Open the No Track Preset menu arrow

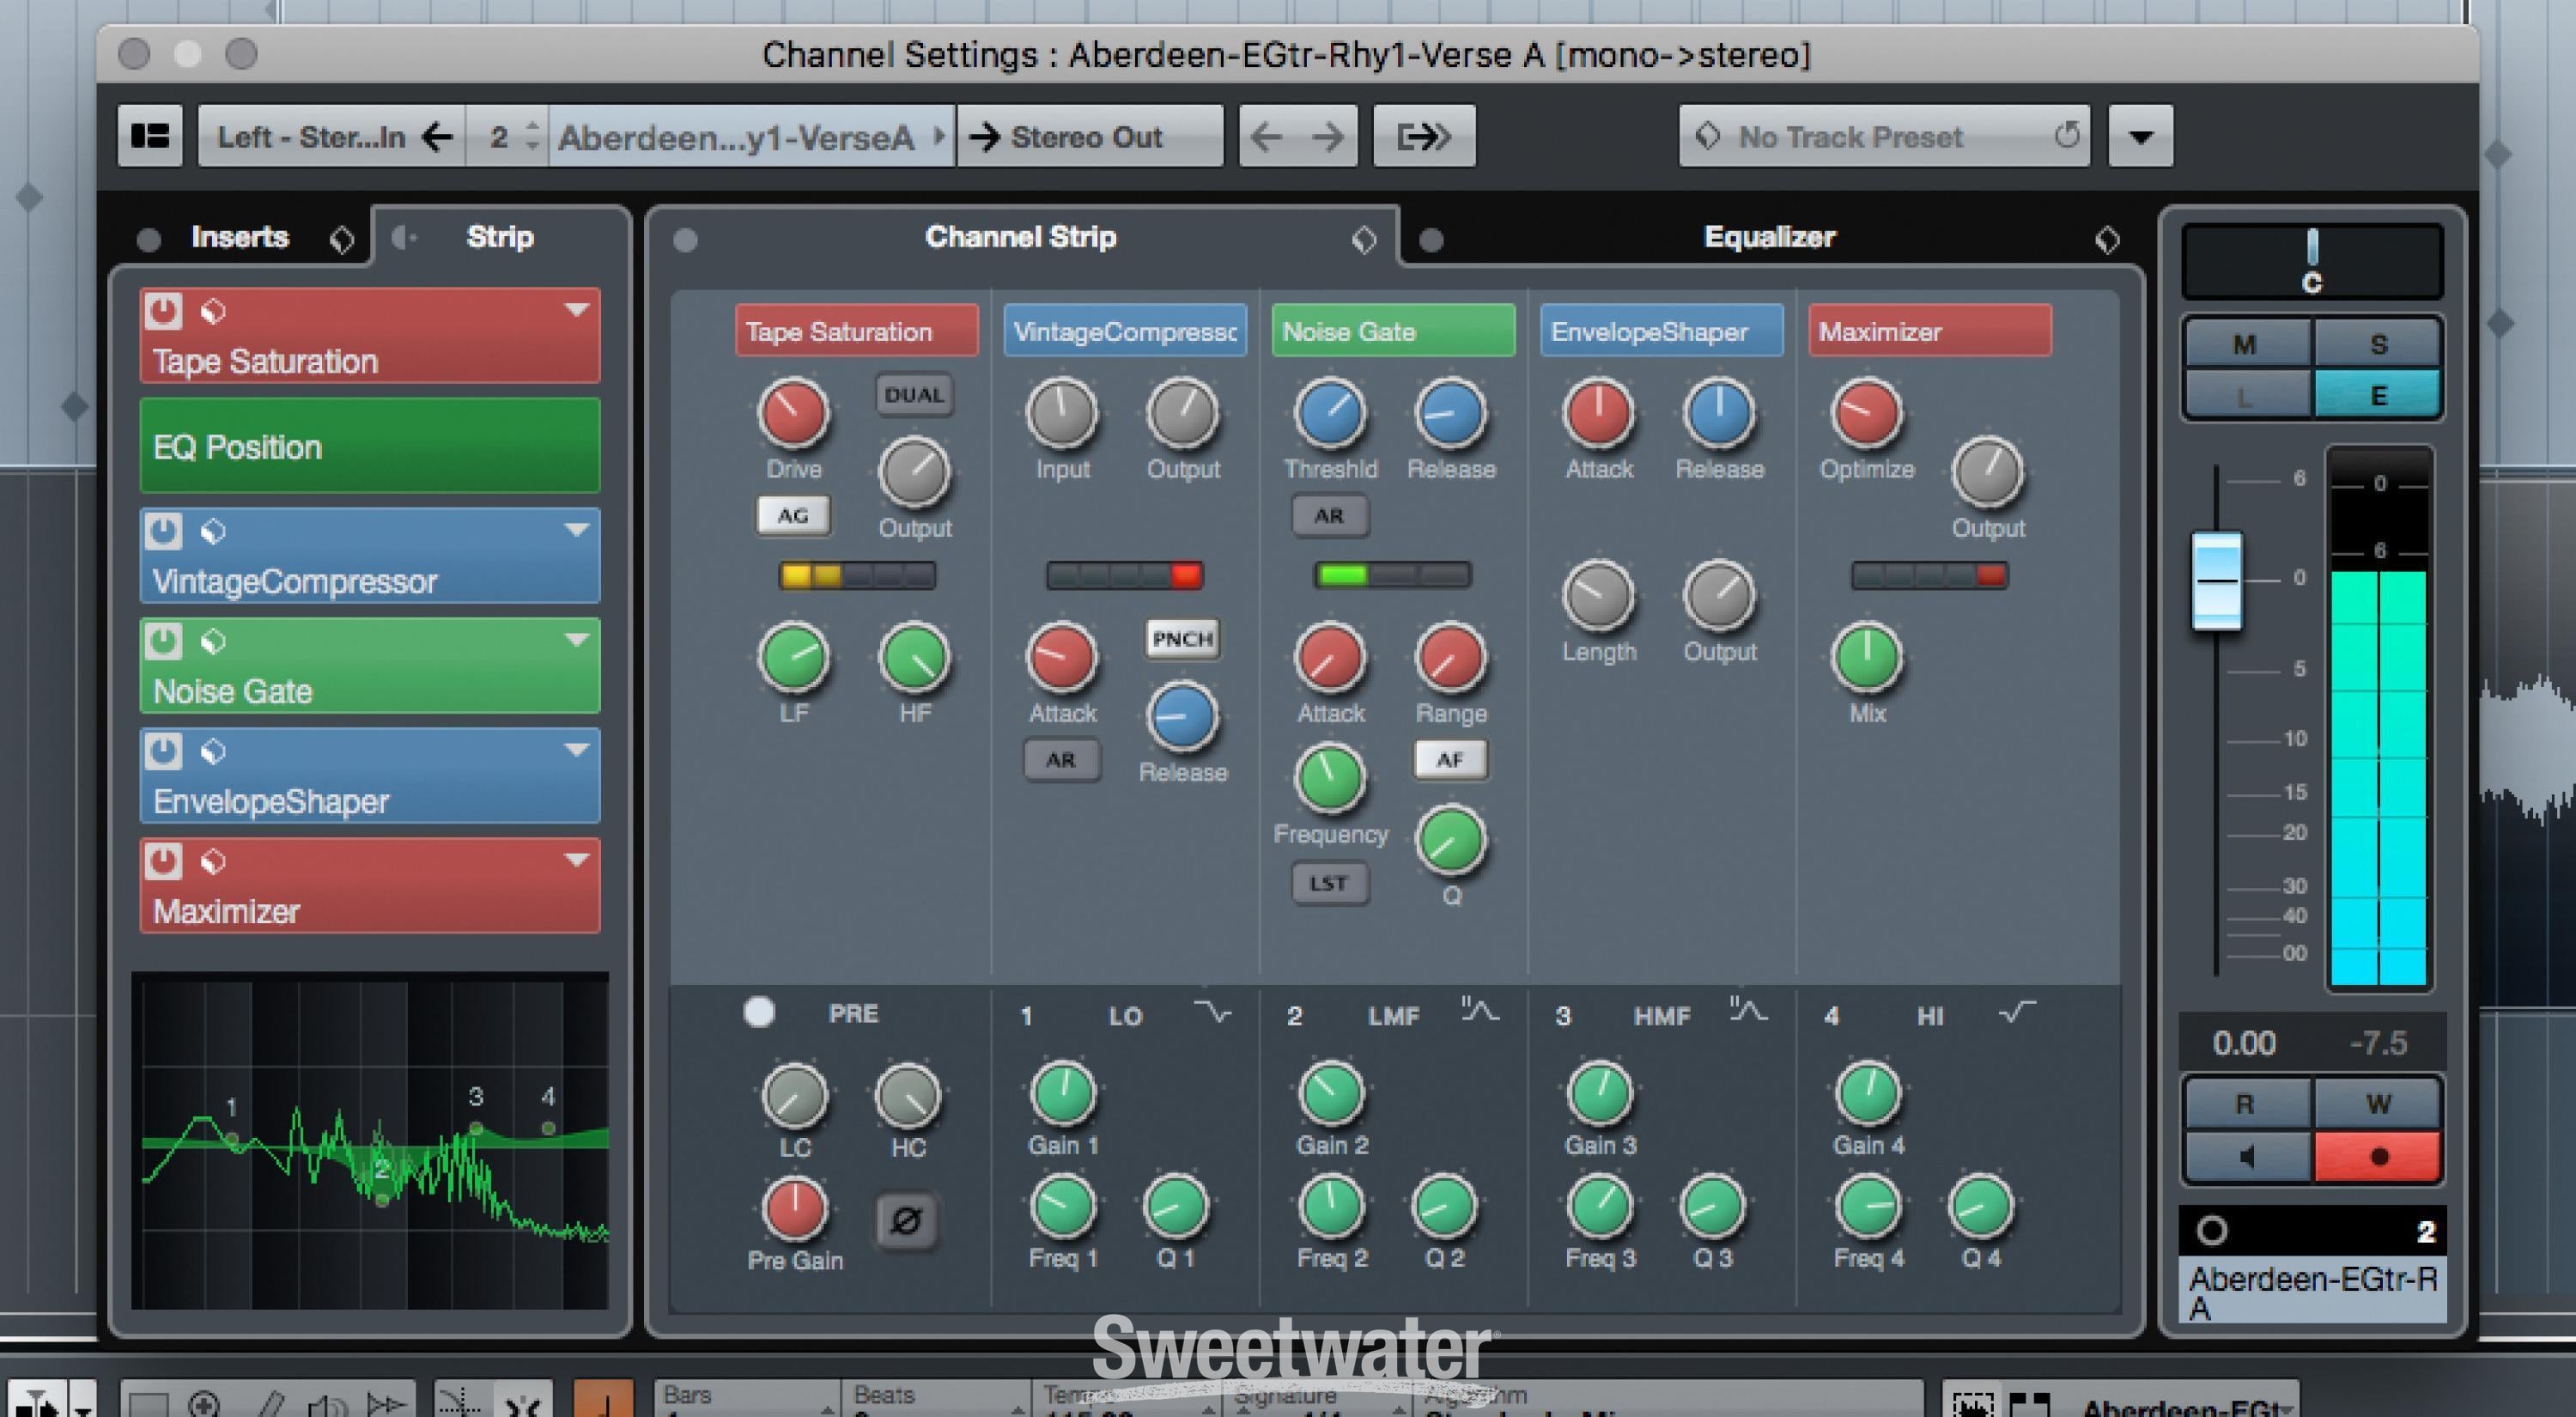coord(2140,136)
